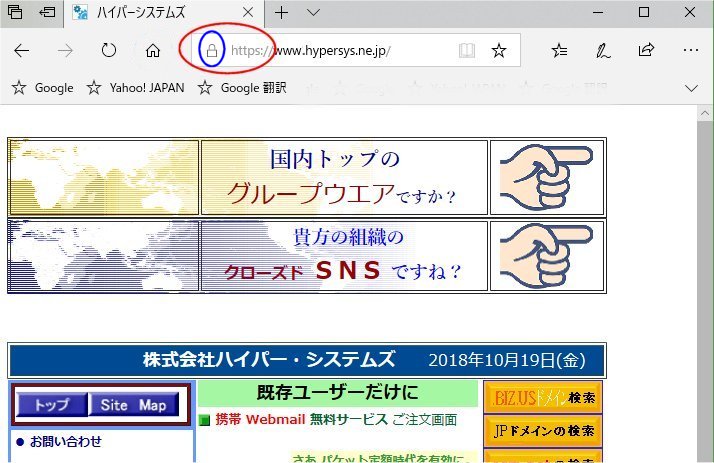Click the scrollbar up arrow
The image size is (714, 463).
[705, 112]
